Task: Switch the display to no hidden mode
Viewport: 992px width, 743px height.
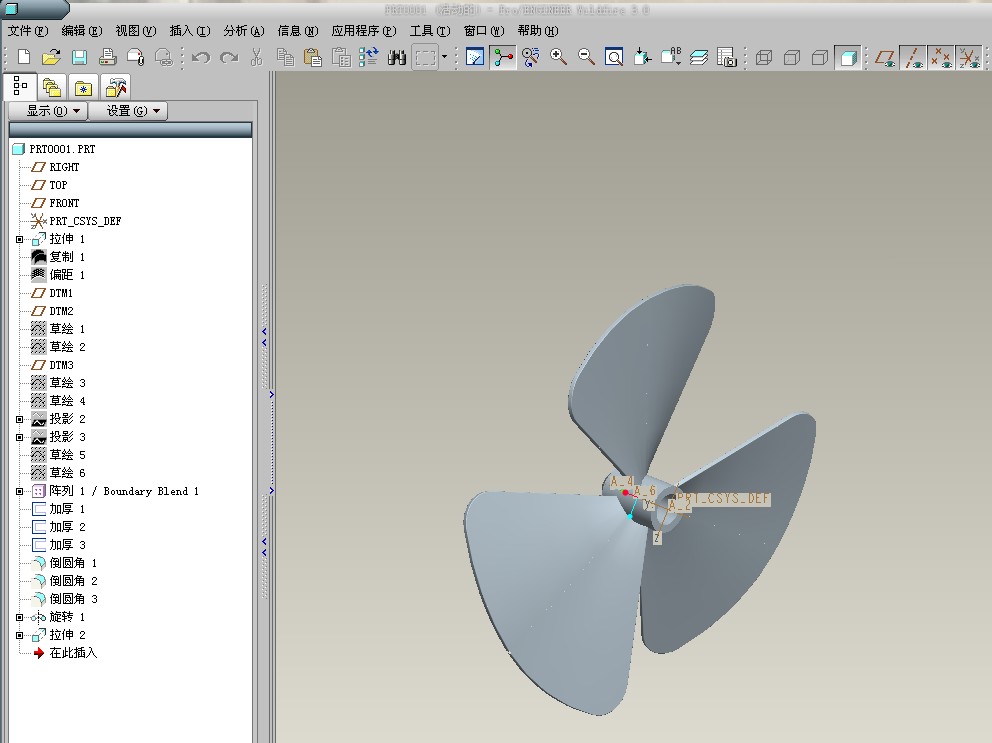Action: [x=819, y=58]
